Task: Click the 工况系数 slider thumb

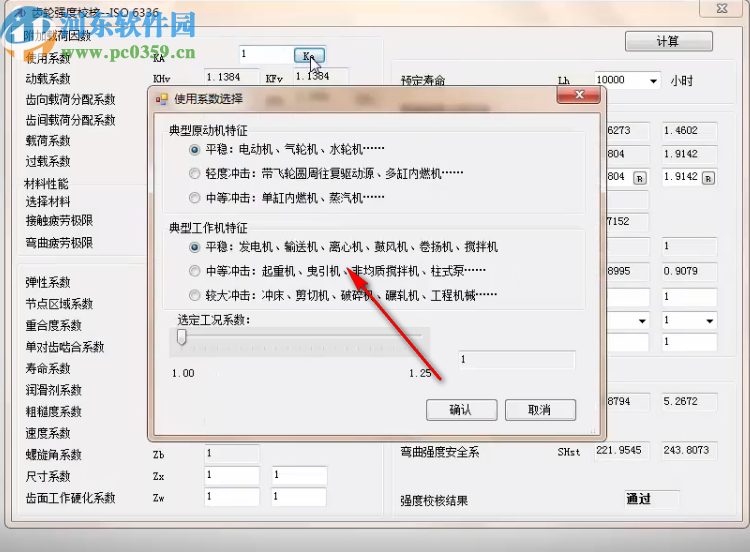Action: [181, 337]
